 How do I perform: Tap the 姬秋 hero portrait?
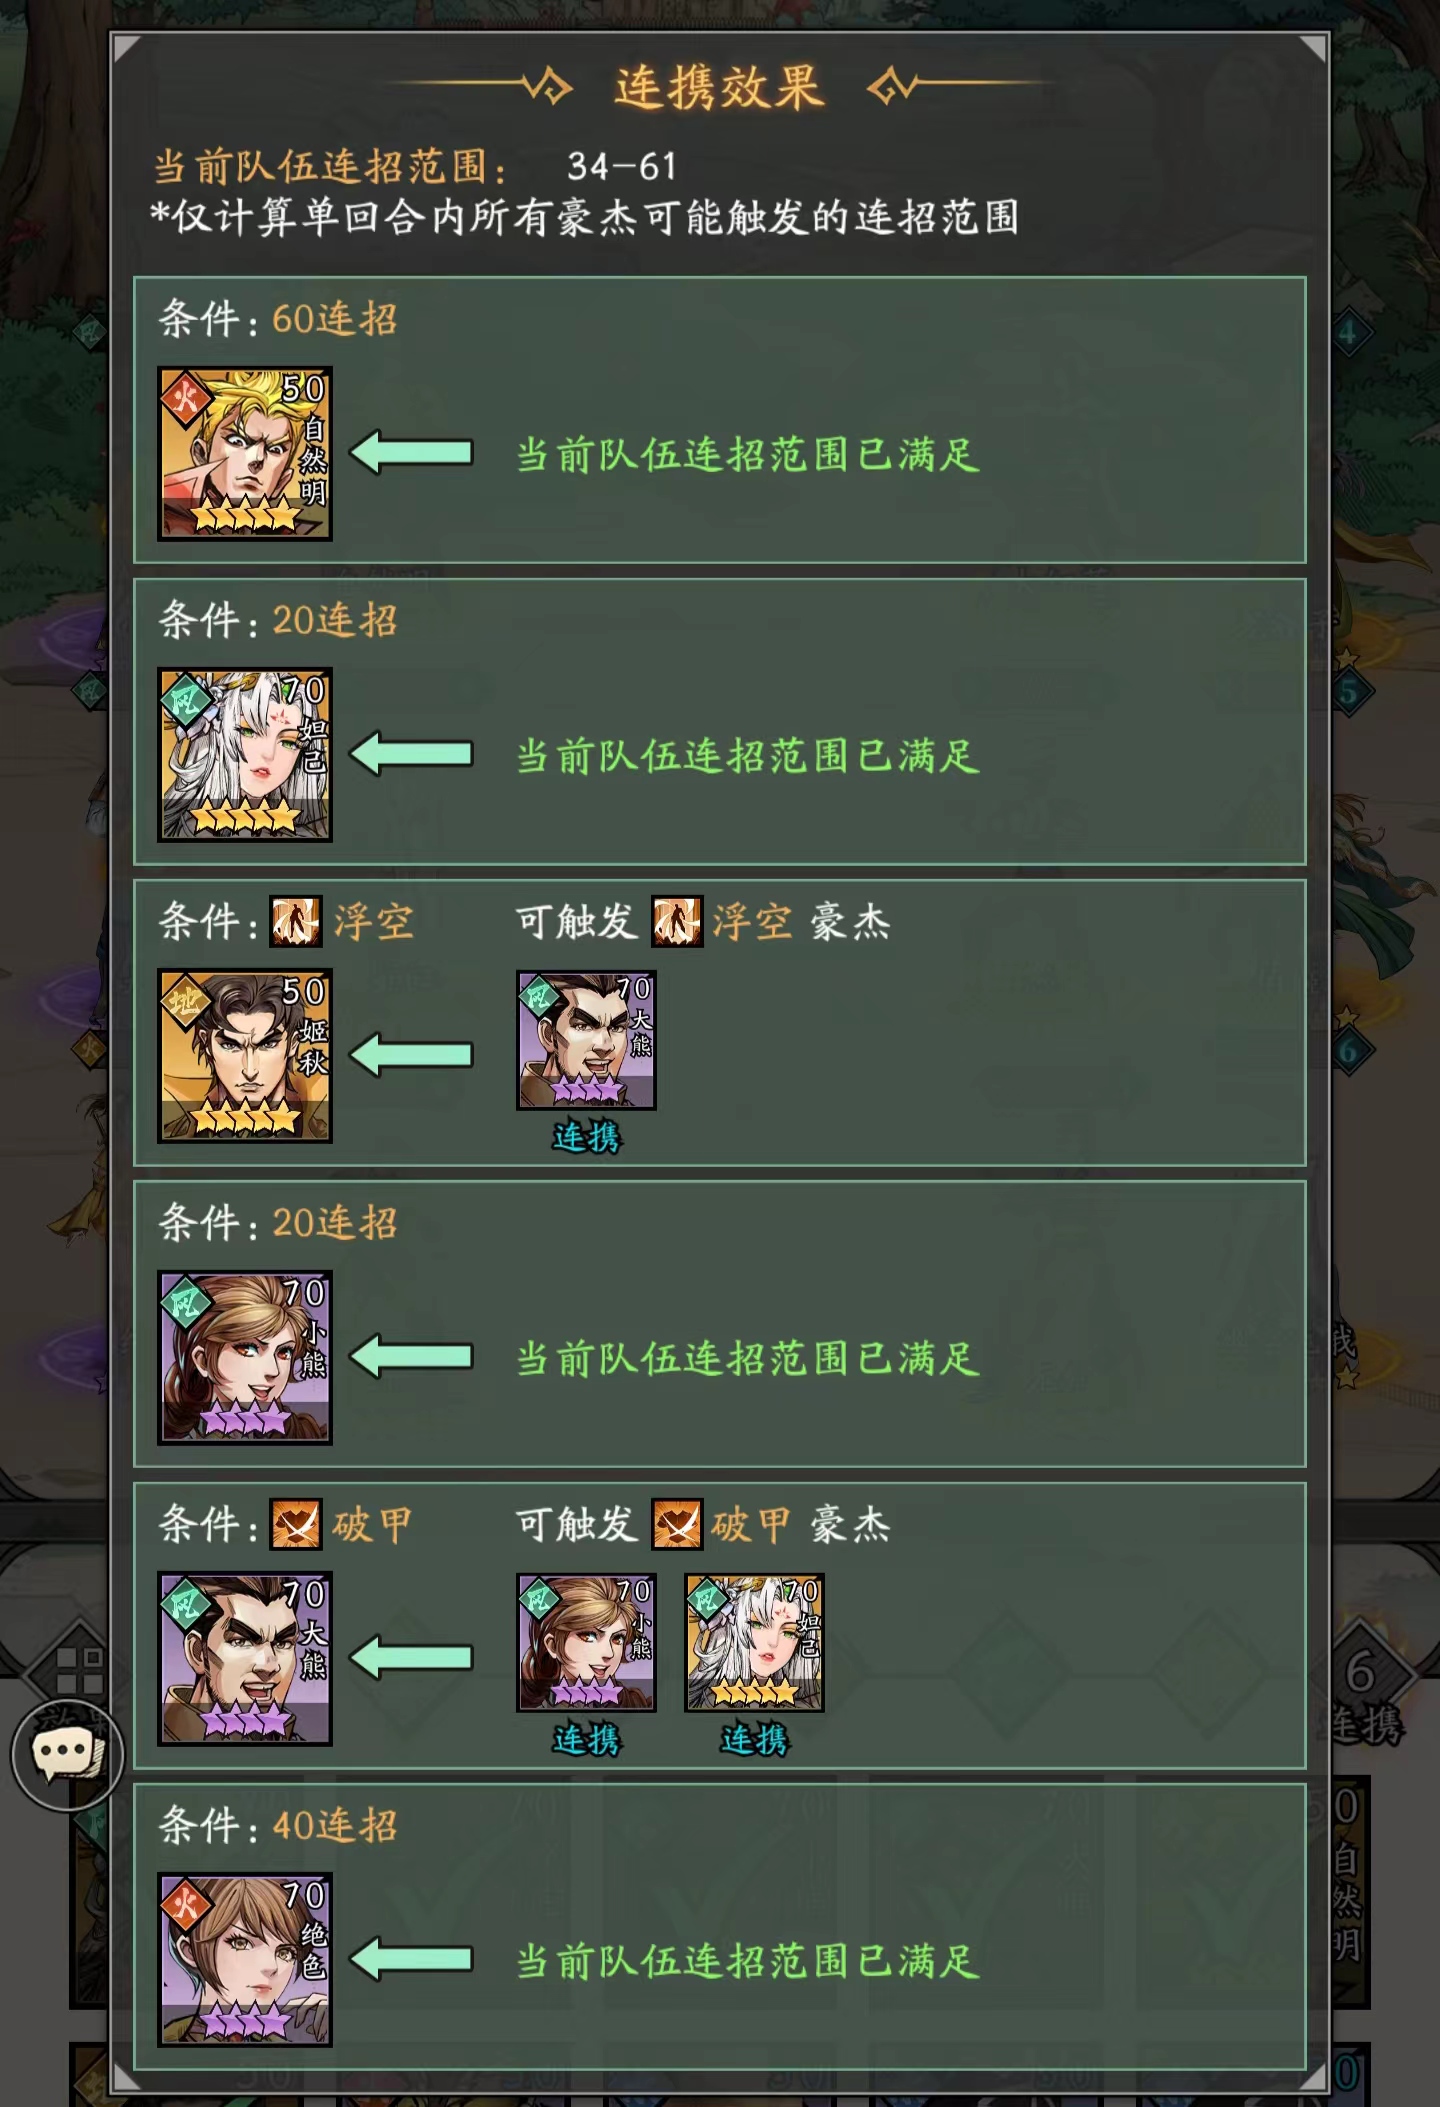click(x=245, y=1055)
